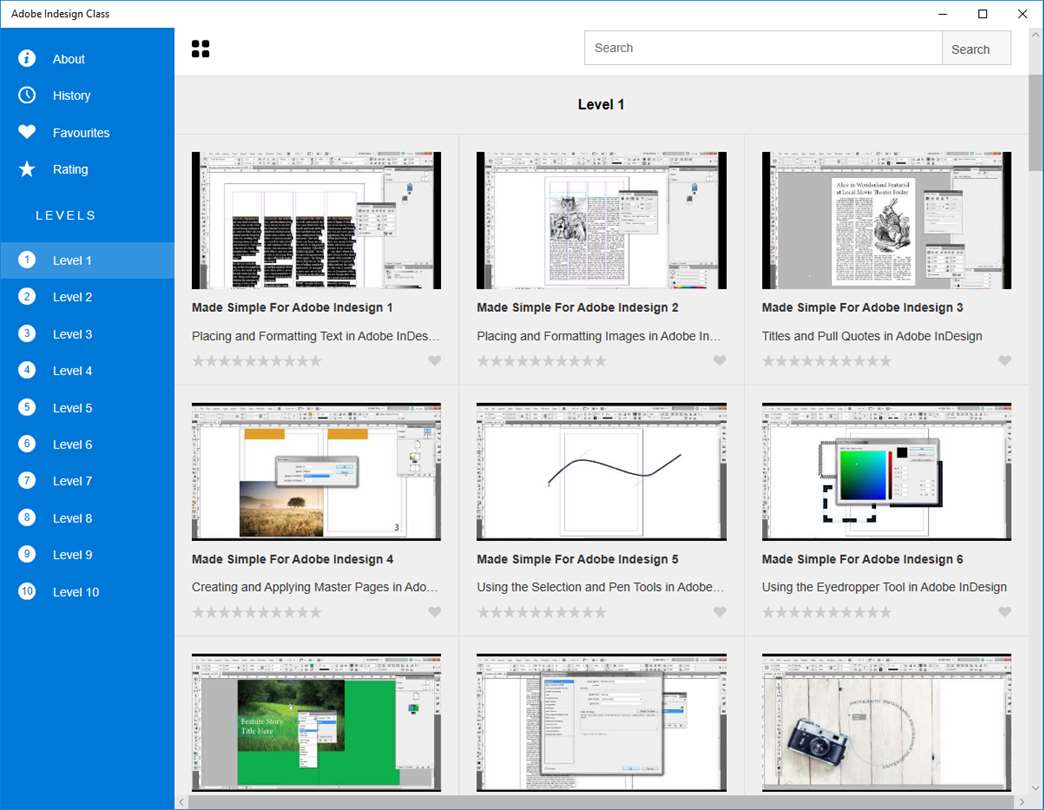Open the History menu item
The width and height of the screenshot is (1044, 810).
[87, 95]
